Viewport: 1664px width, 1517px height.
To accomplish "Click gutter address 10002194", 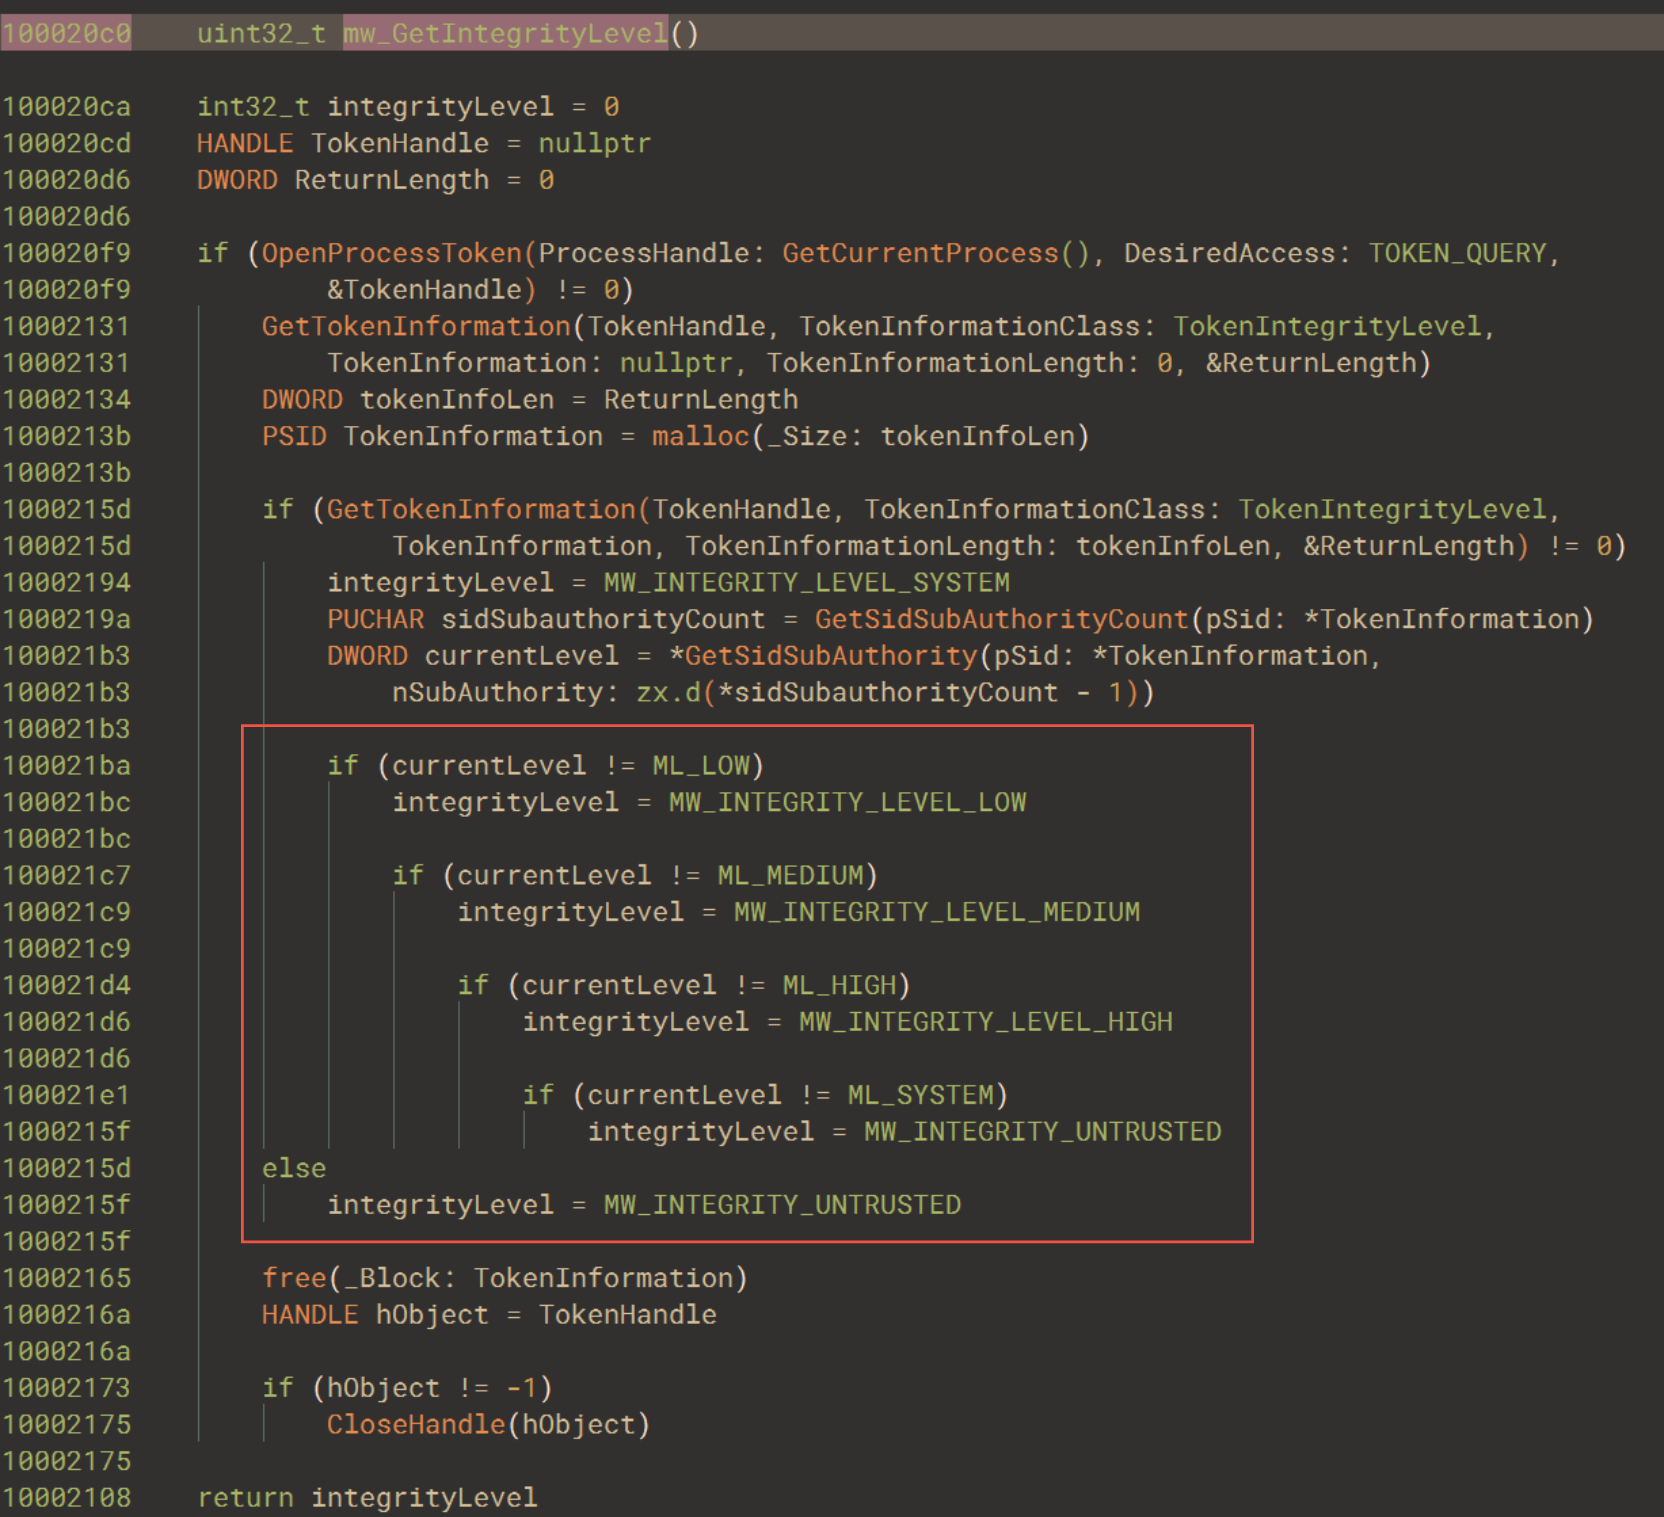I will 67,582.
